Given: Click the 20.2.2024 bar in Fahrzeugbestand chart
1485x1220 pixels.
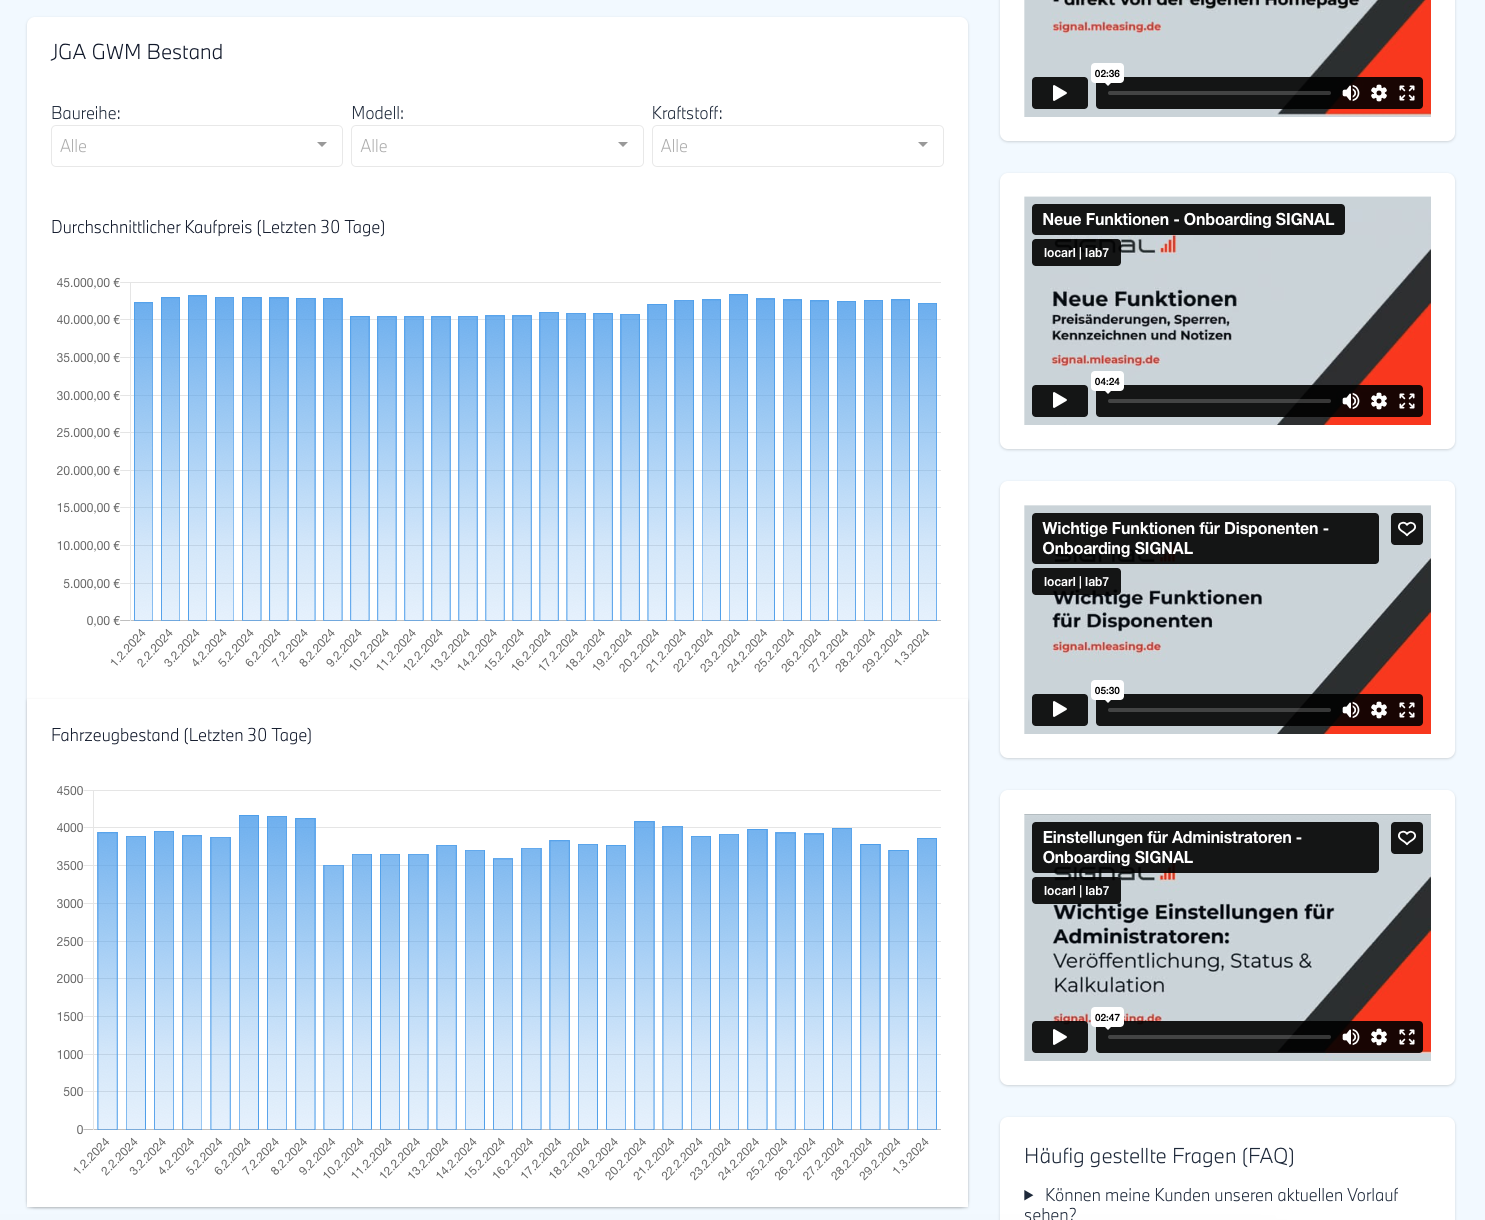Looking at the screenshot, I should coord(644,975).
